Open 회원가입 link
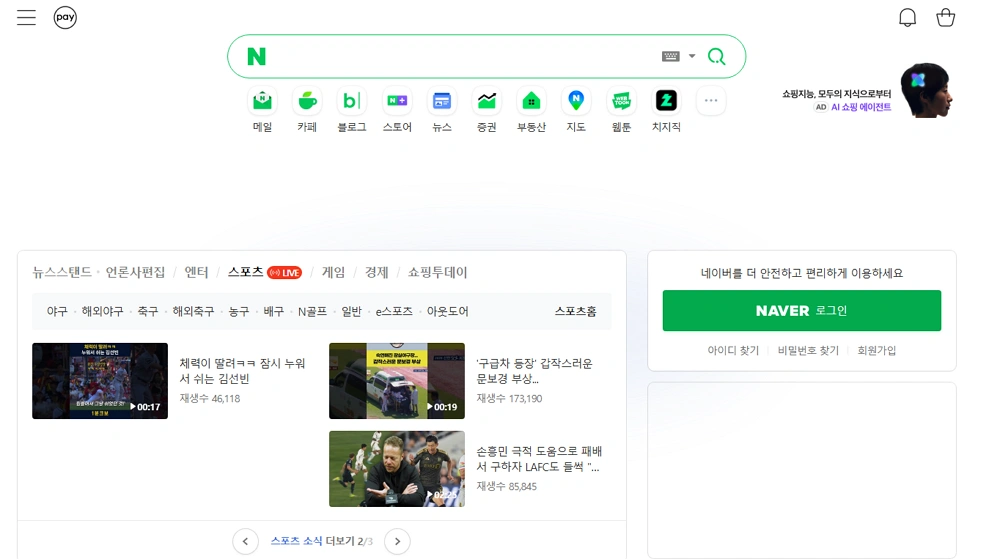1000x559 pixels. coord(876,350)
